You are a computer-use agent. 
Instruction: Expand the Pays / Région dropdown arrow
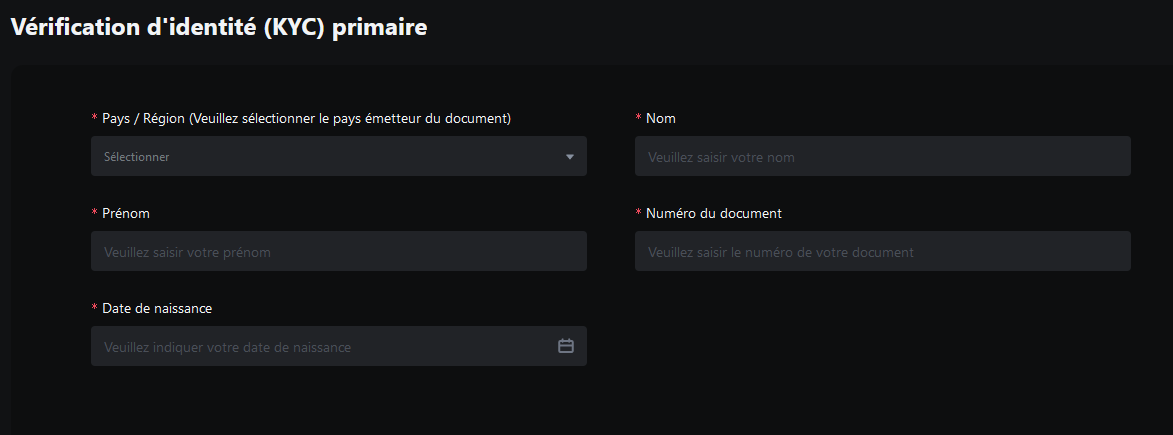569,156
